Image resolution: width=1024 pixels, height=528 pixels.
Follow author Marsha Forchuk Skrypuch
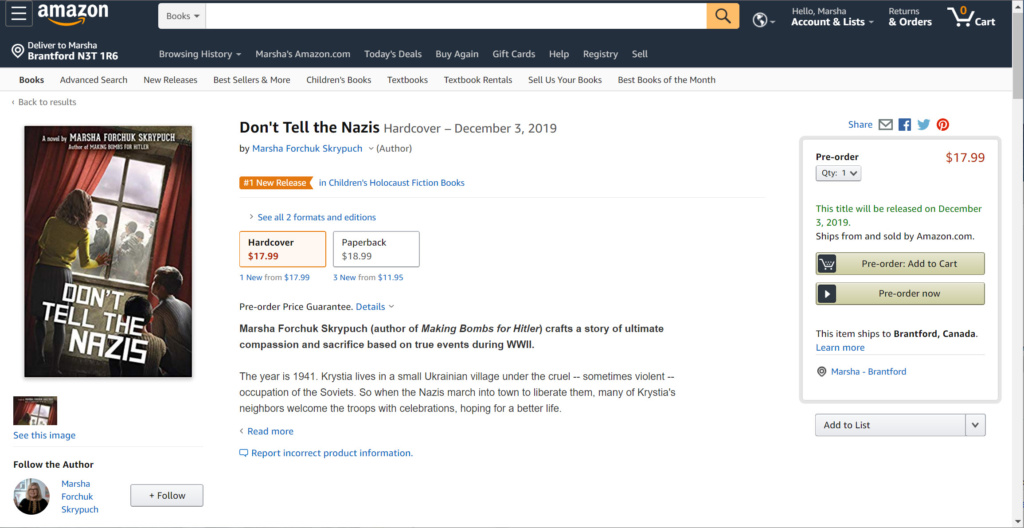point(166,495)
